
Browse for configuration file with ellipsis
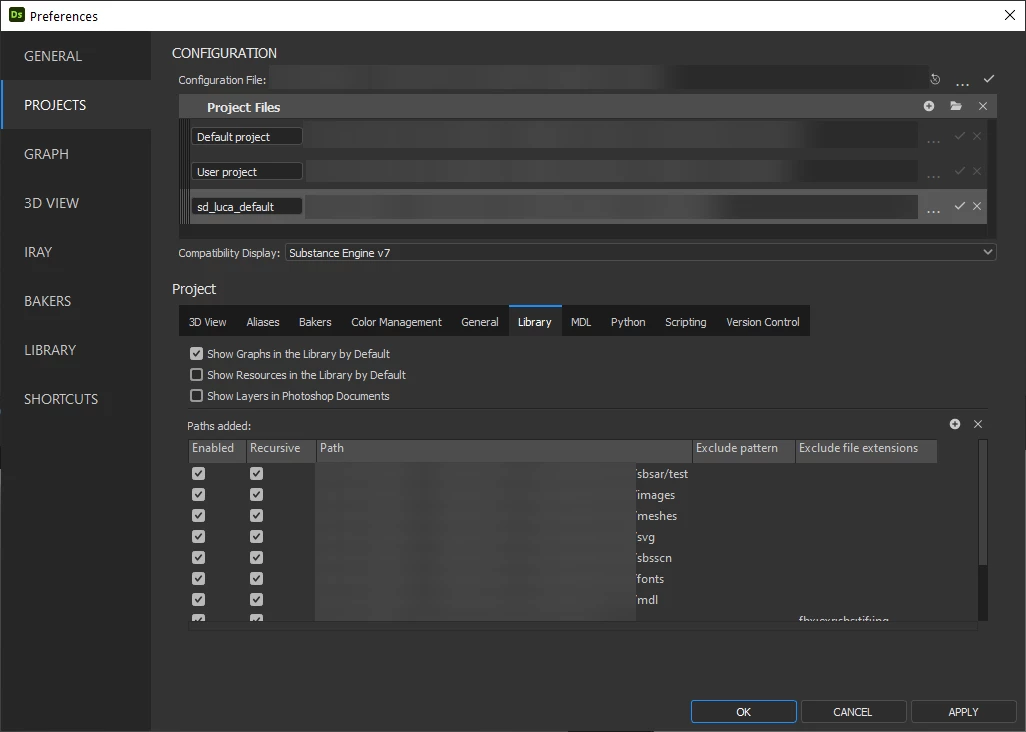[x=962, y=81]
